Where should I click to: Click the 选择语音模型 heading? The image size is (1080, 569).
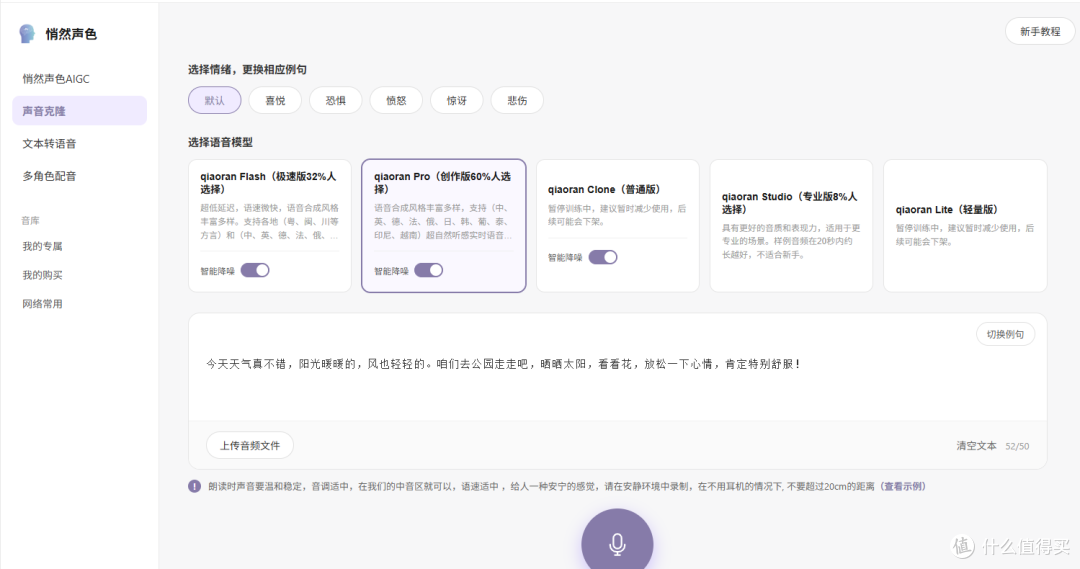click(x=220, y=142)
